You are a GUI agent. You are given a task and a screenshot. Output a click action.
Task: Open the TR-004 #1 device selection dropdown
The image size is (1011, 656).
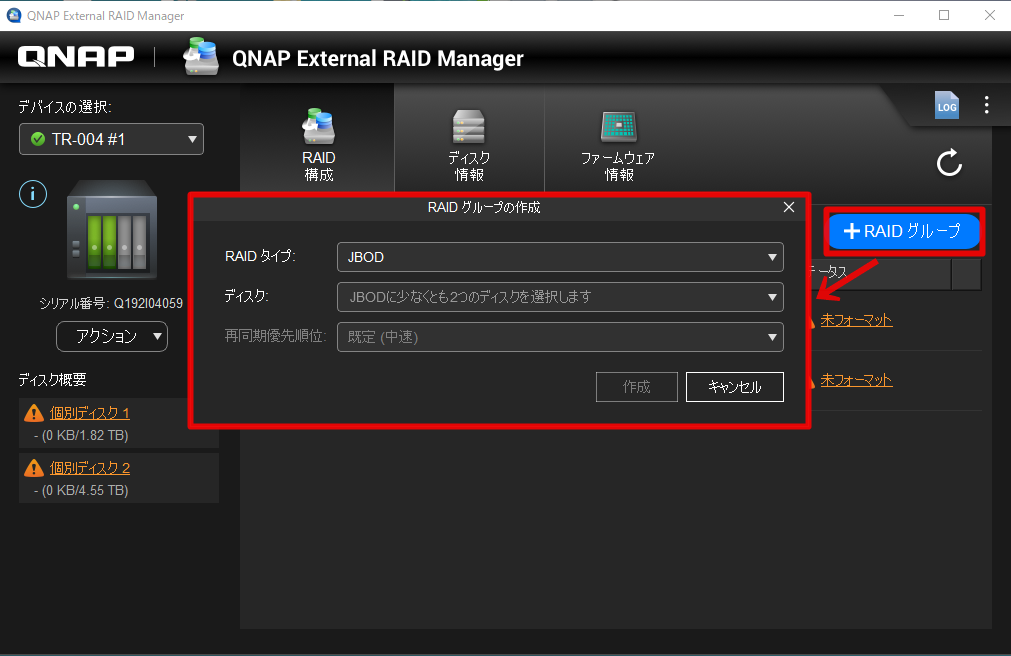click(x=112, y=139)
